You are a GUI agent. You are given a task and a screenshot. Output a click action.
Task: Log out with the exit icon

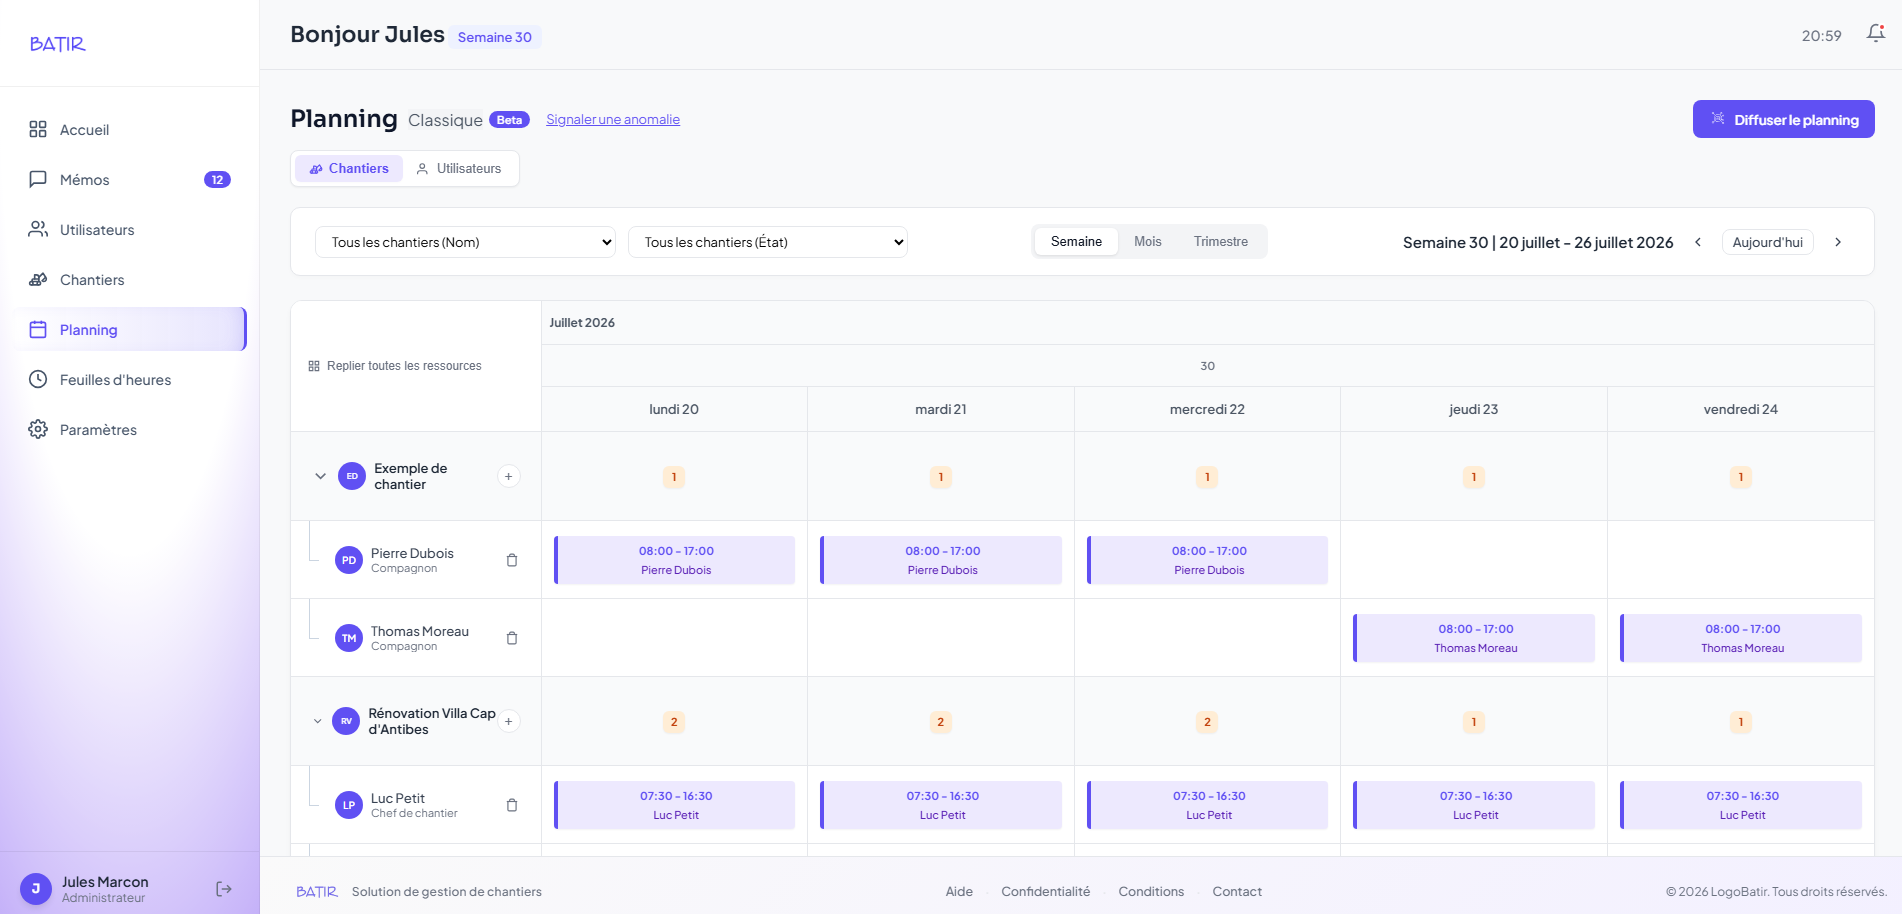click(224, 889)
